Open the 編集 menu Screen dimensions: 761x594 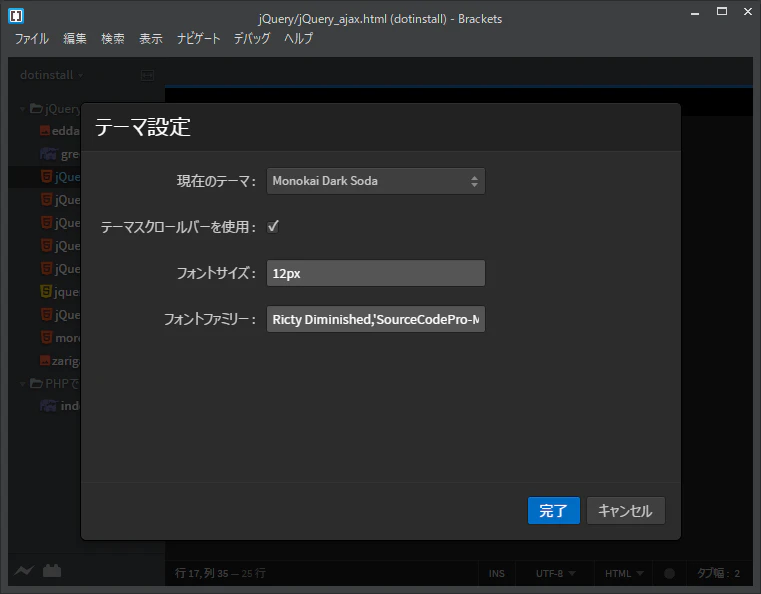point(75,38)
